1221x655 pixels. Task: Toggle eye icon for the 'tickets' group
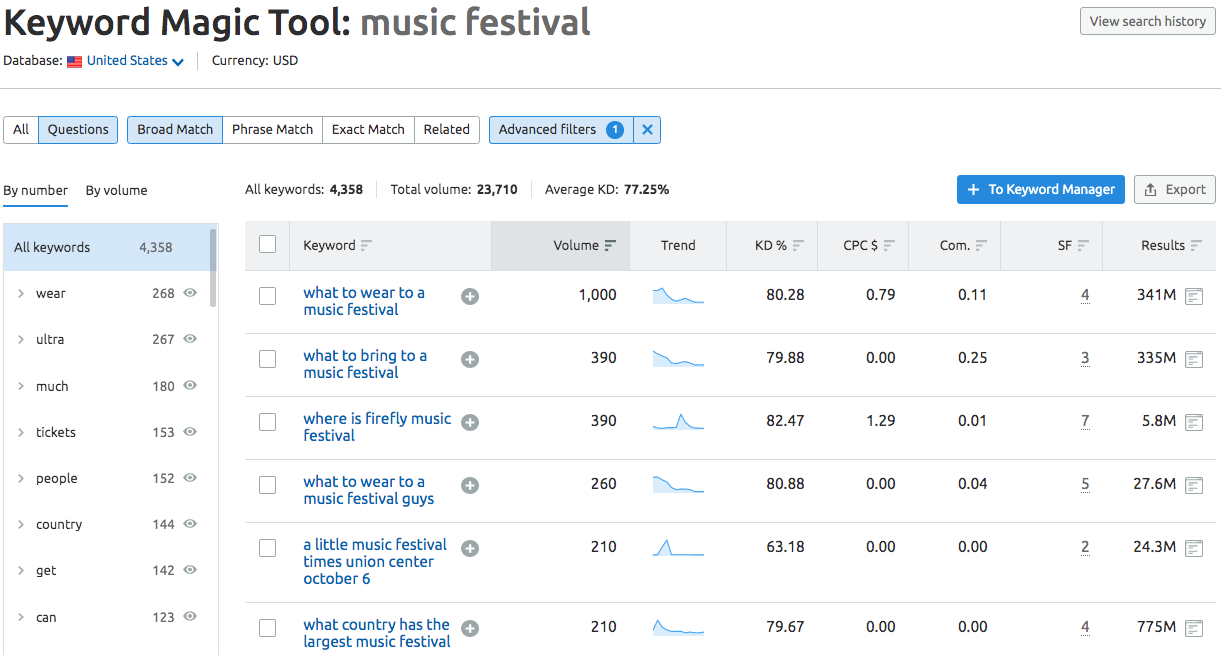(x=190, y=432)
